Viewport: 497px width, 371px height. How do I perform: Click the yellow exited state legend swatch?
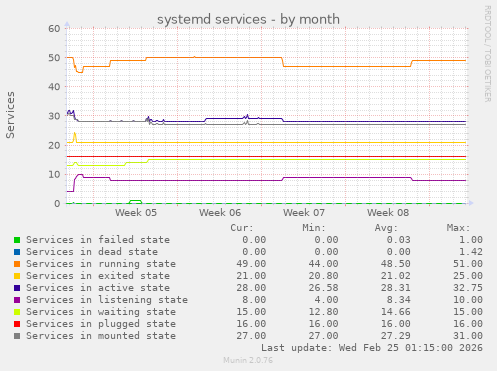pos(17,276)
